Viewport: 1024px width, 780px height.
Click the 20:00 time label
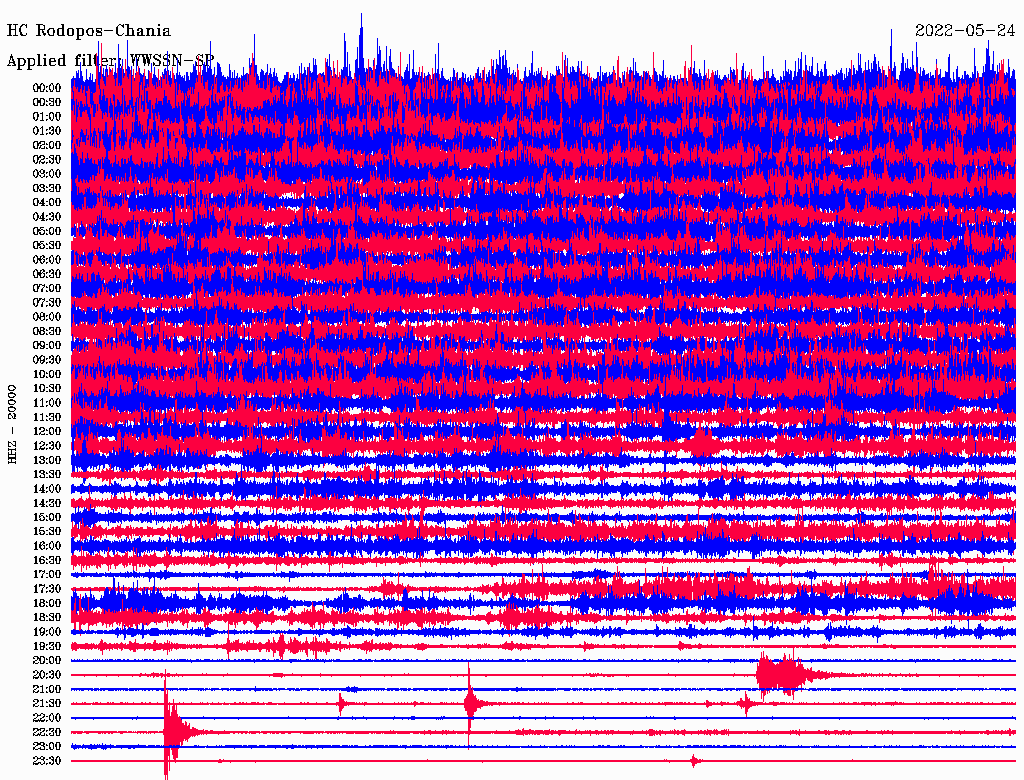point(47,660)
